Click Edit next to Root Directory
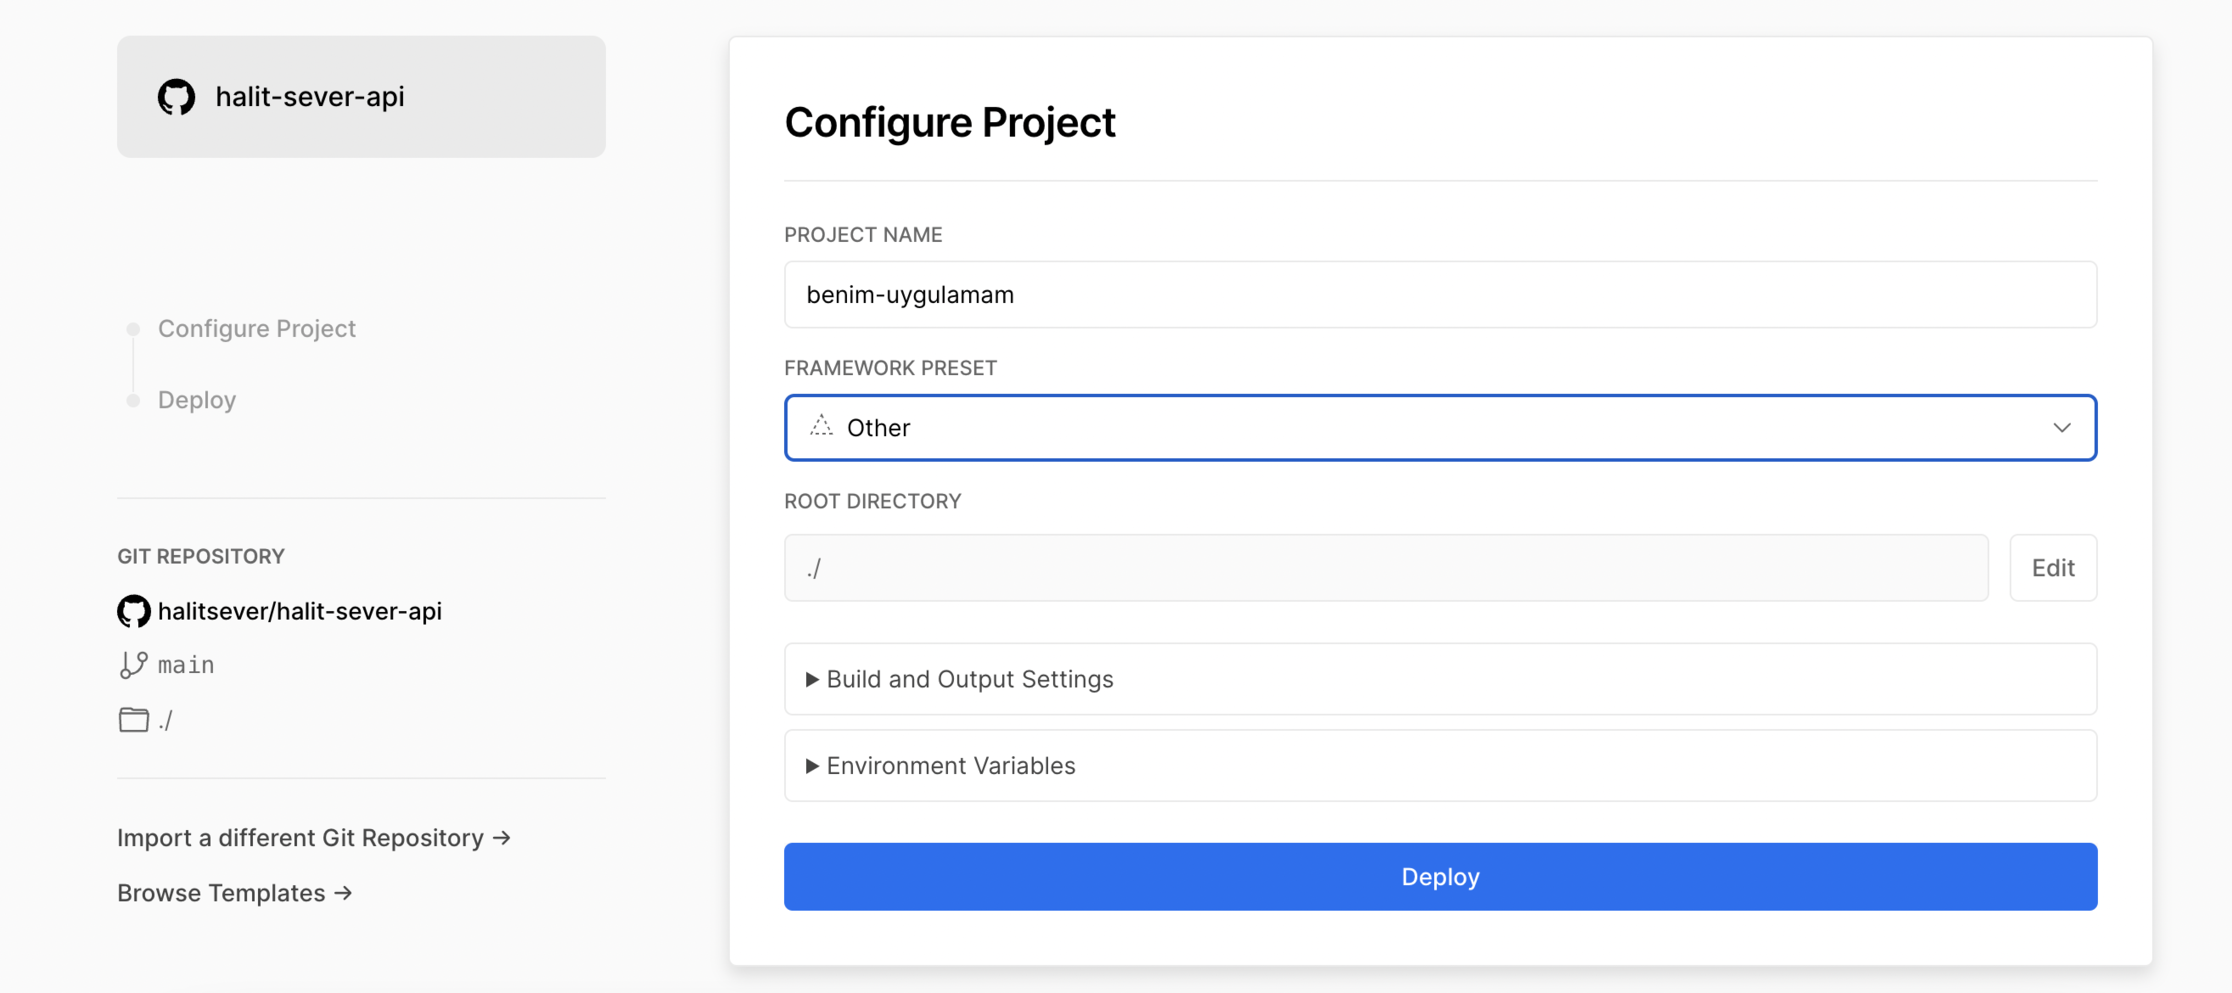2232x993 pixels. tap(2053, 568)
